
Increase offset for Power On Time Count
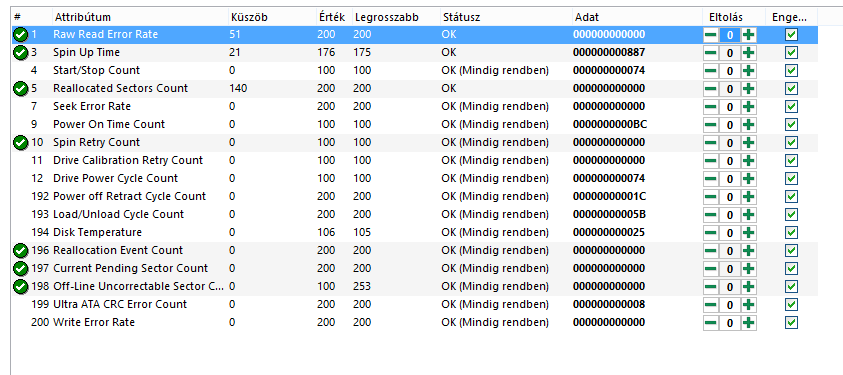point(748,125)
